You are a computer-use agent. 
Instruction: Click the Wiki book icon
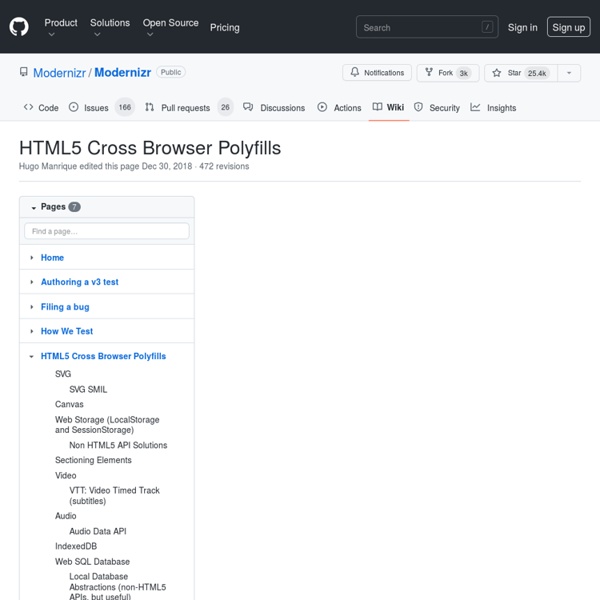377,107
